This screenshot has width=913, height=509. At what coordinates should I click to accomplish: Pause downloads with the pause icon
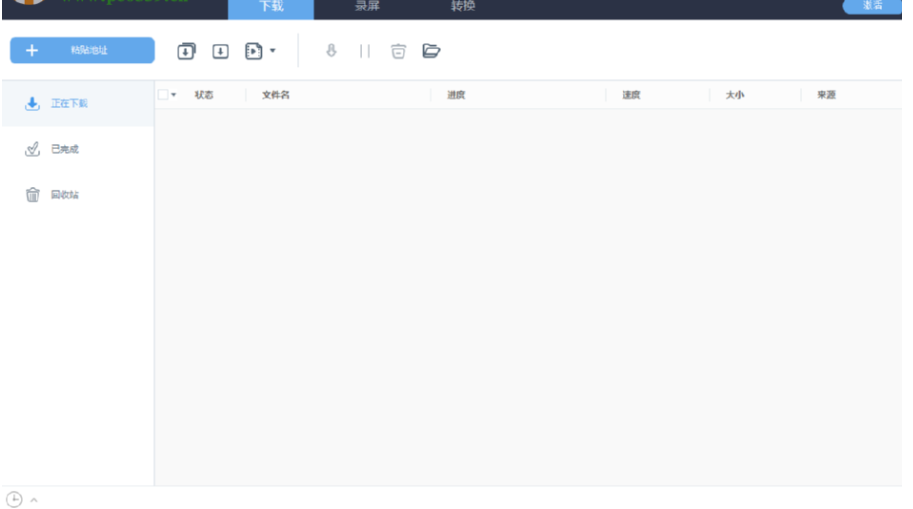(x=365, y=51)
